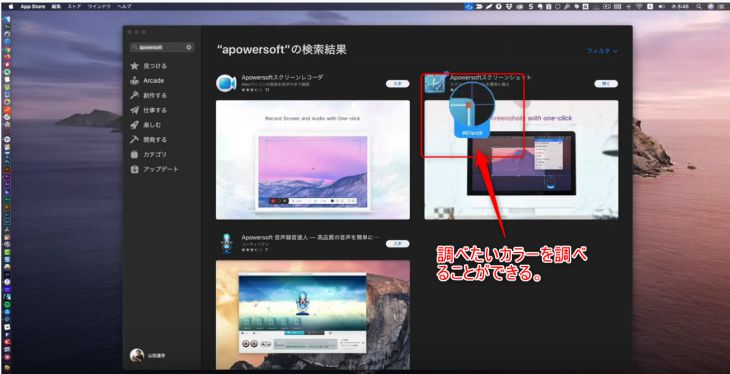Open アップデート in the sidebar

pos(155,169)
